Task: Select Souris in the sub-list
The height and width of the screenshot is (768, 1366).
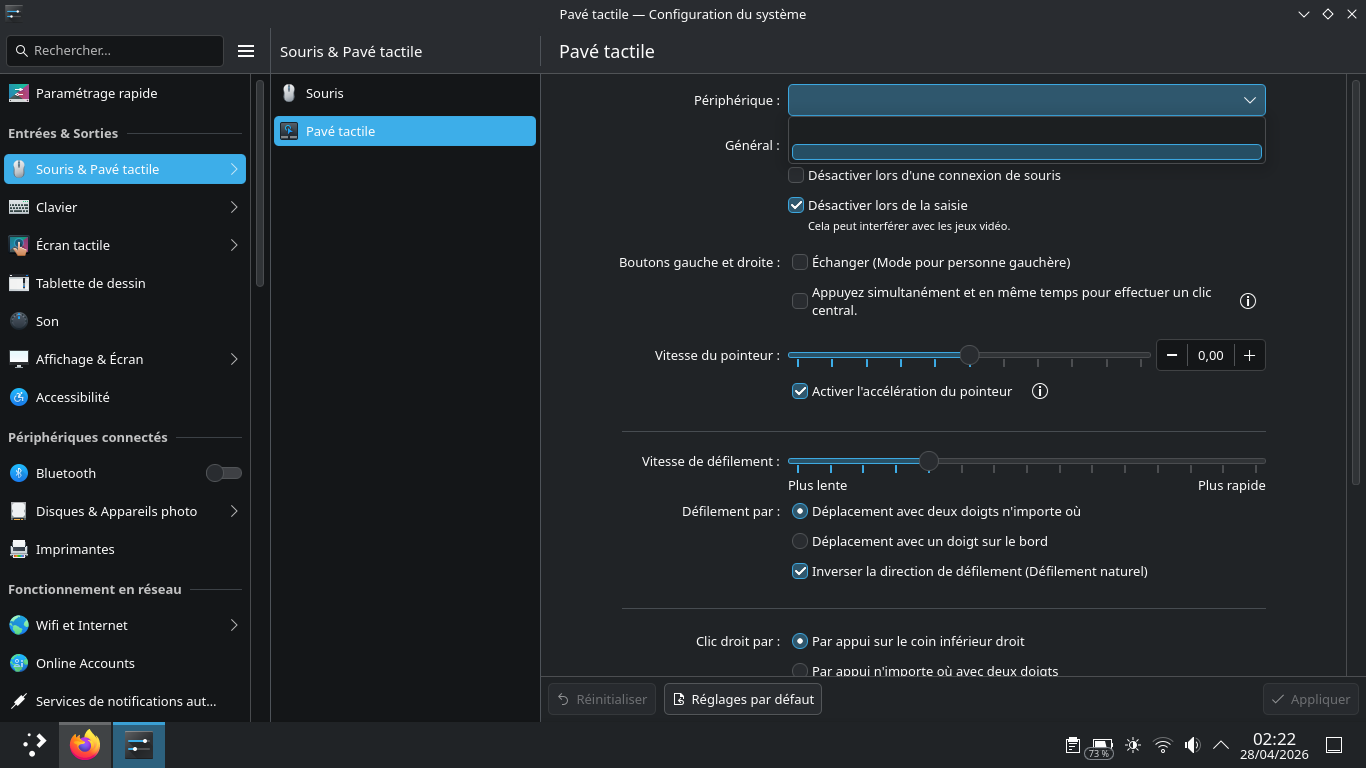Action: coord(405,93)
